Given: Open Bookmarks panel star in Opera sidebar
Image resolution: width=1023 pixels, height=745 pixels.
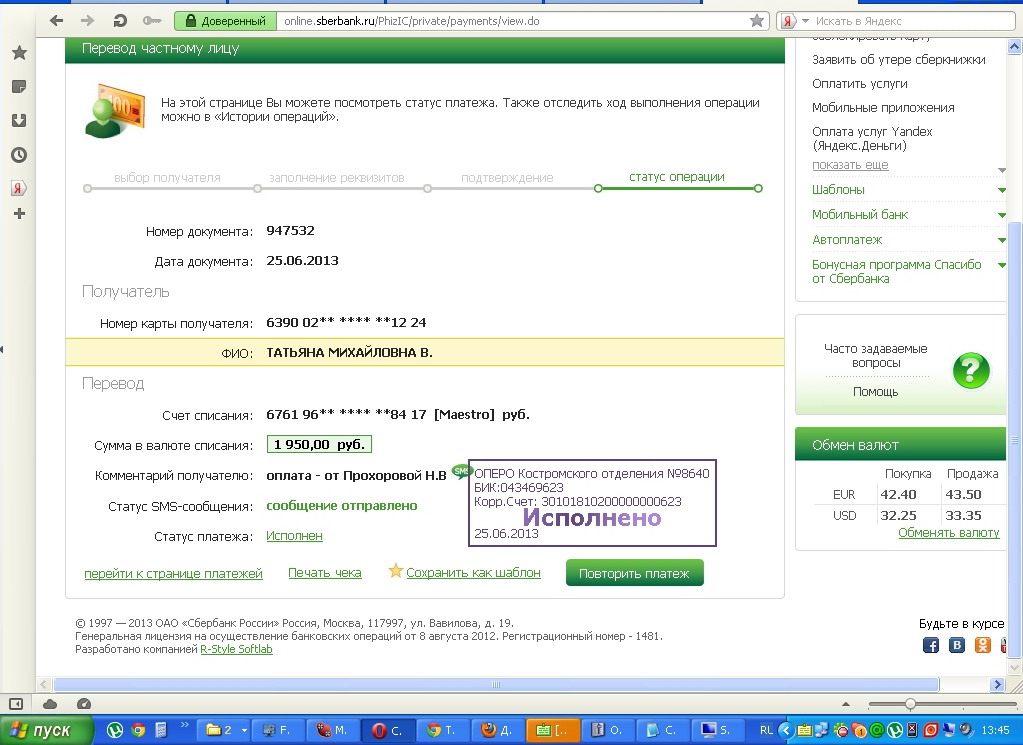Looking at the screenshot, I should 20,52.
